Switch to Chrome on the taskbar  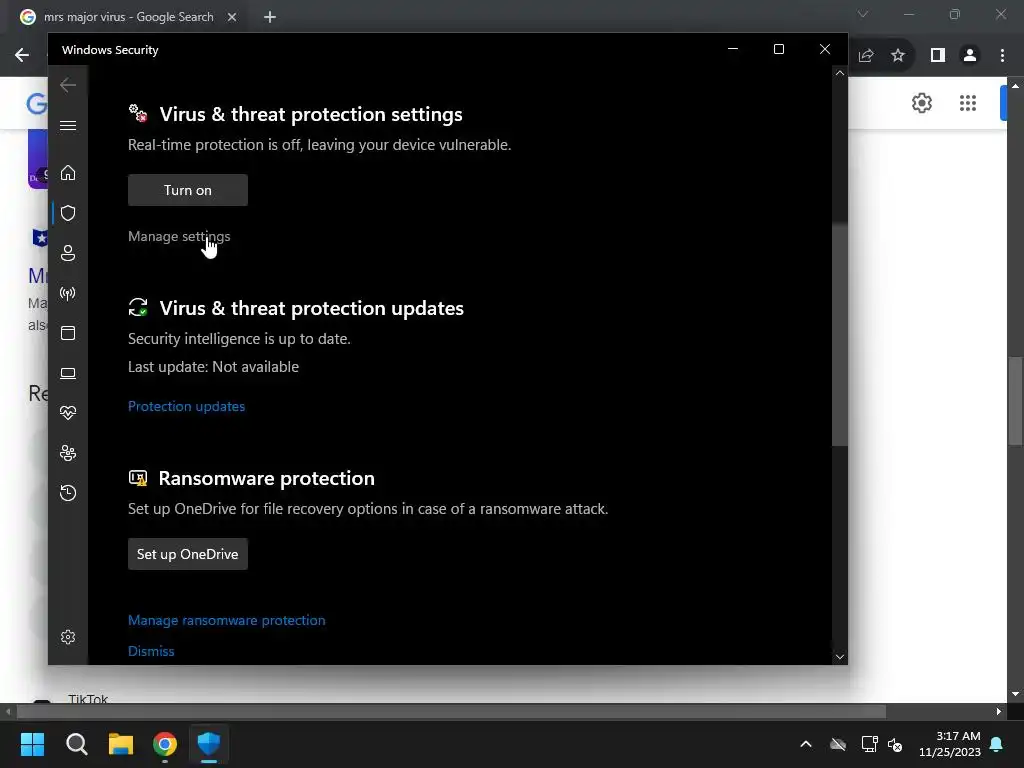[x=165, y=744]
